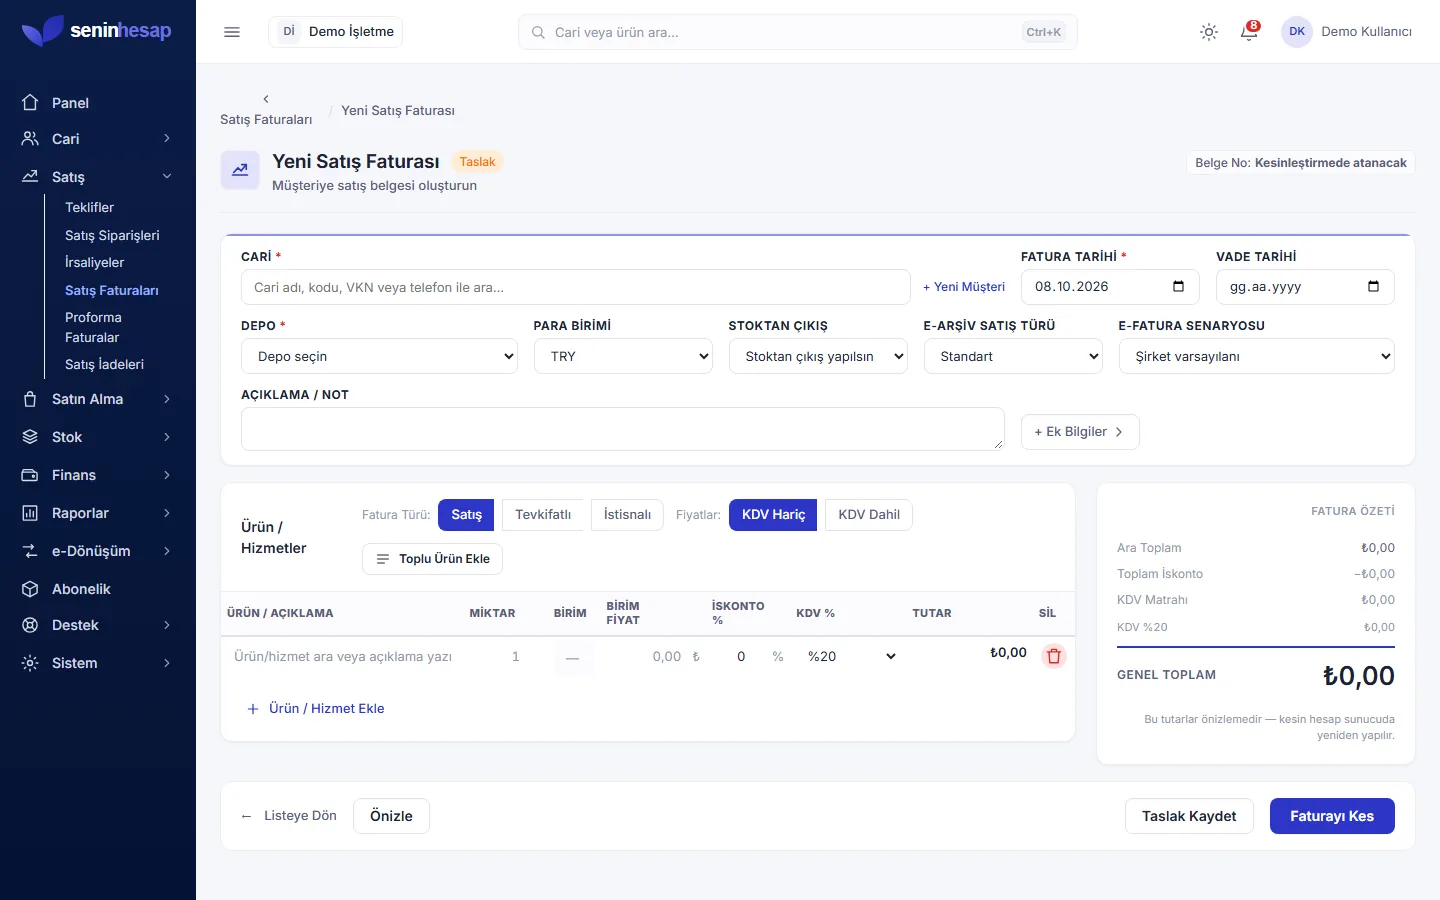Open the Depo seçin dropdown

click(379, 356)
